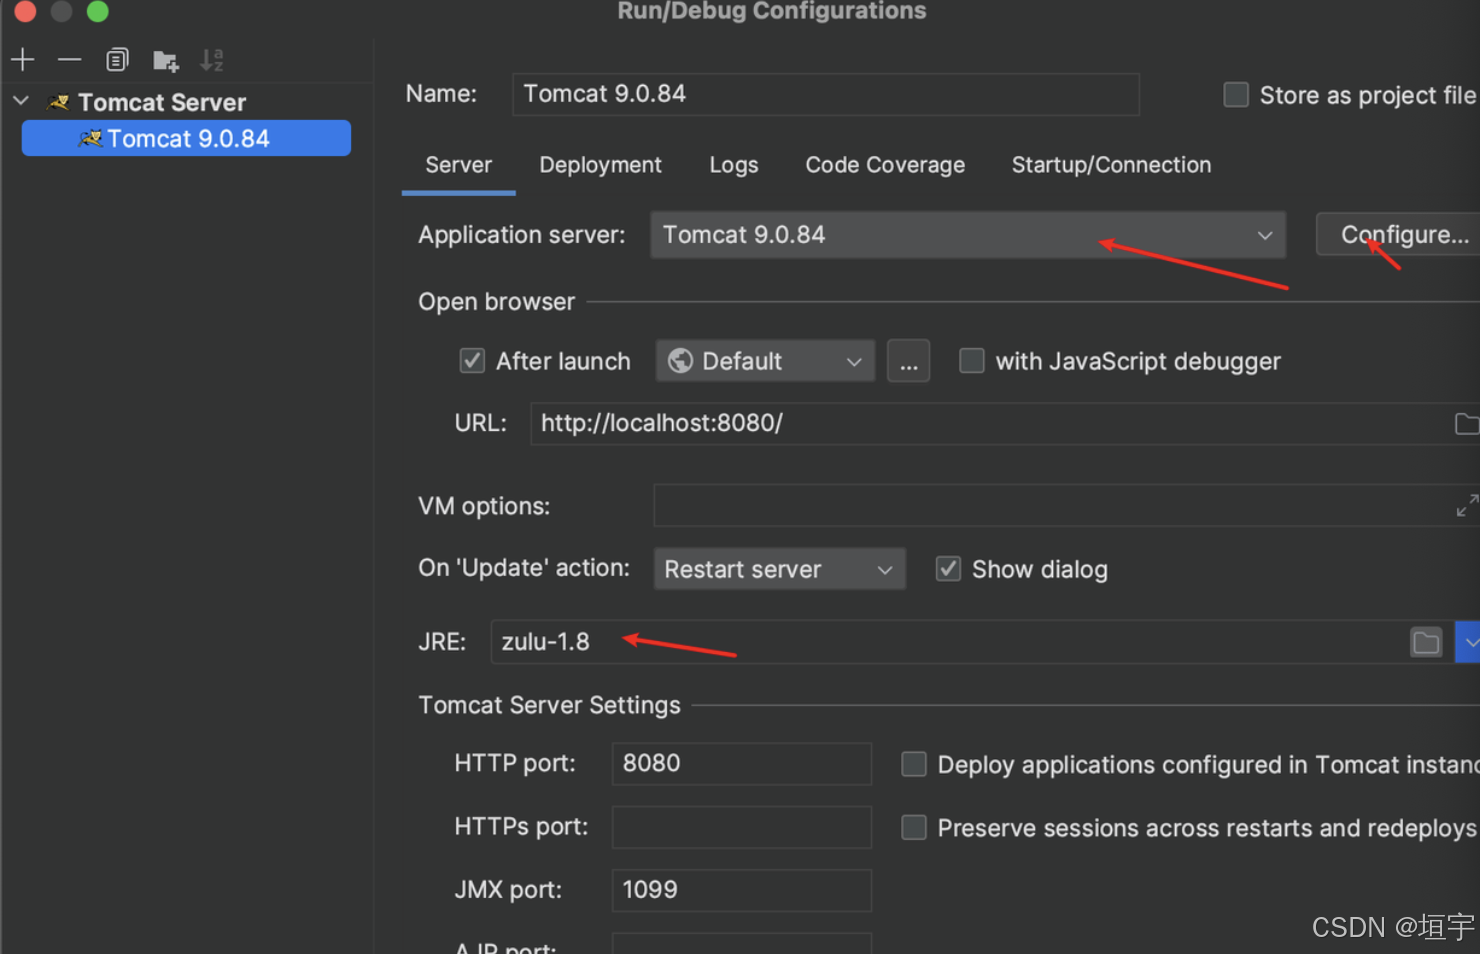Click the Open browser section label
Viewport: 1480px width, 954px height.
pos(496,302)
